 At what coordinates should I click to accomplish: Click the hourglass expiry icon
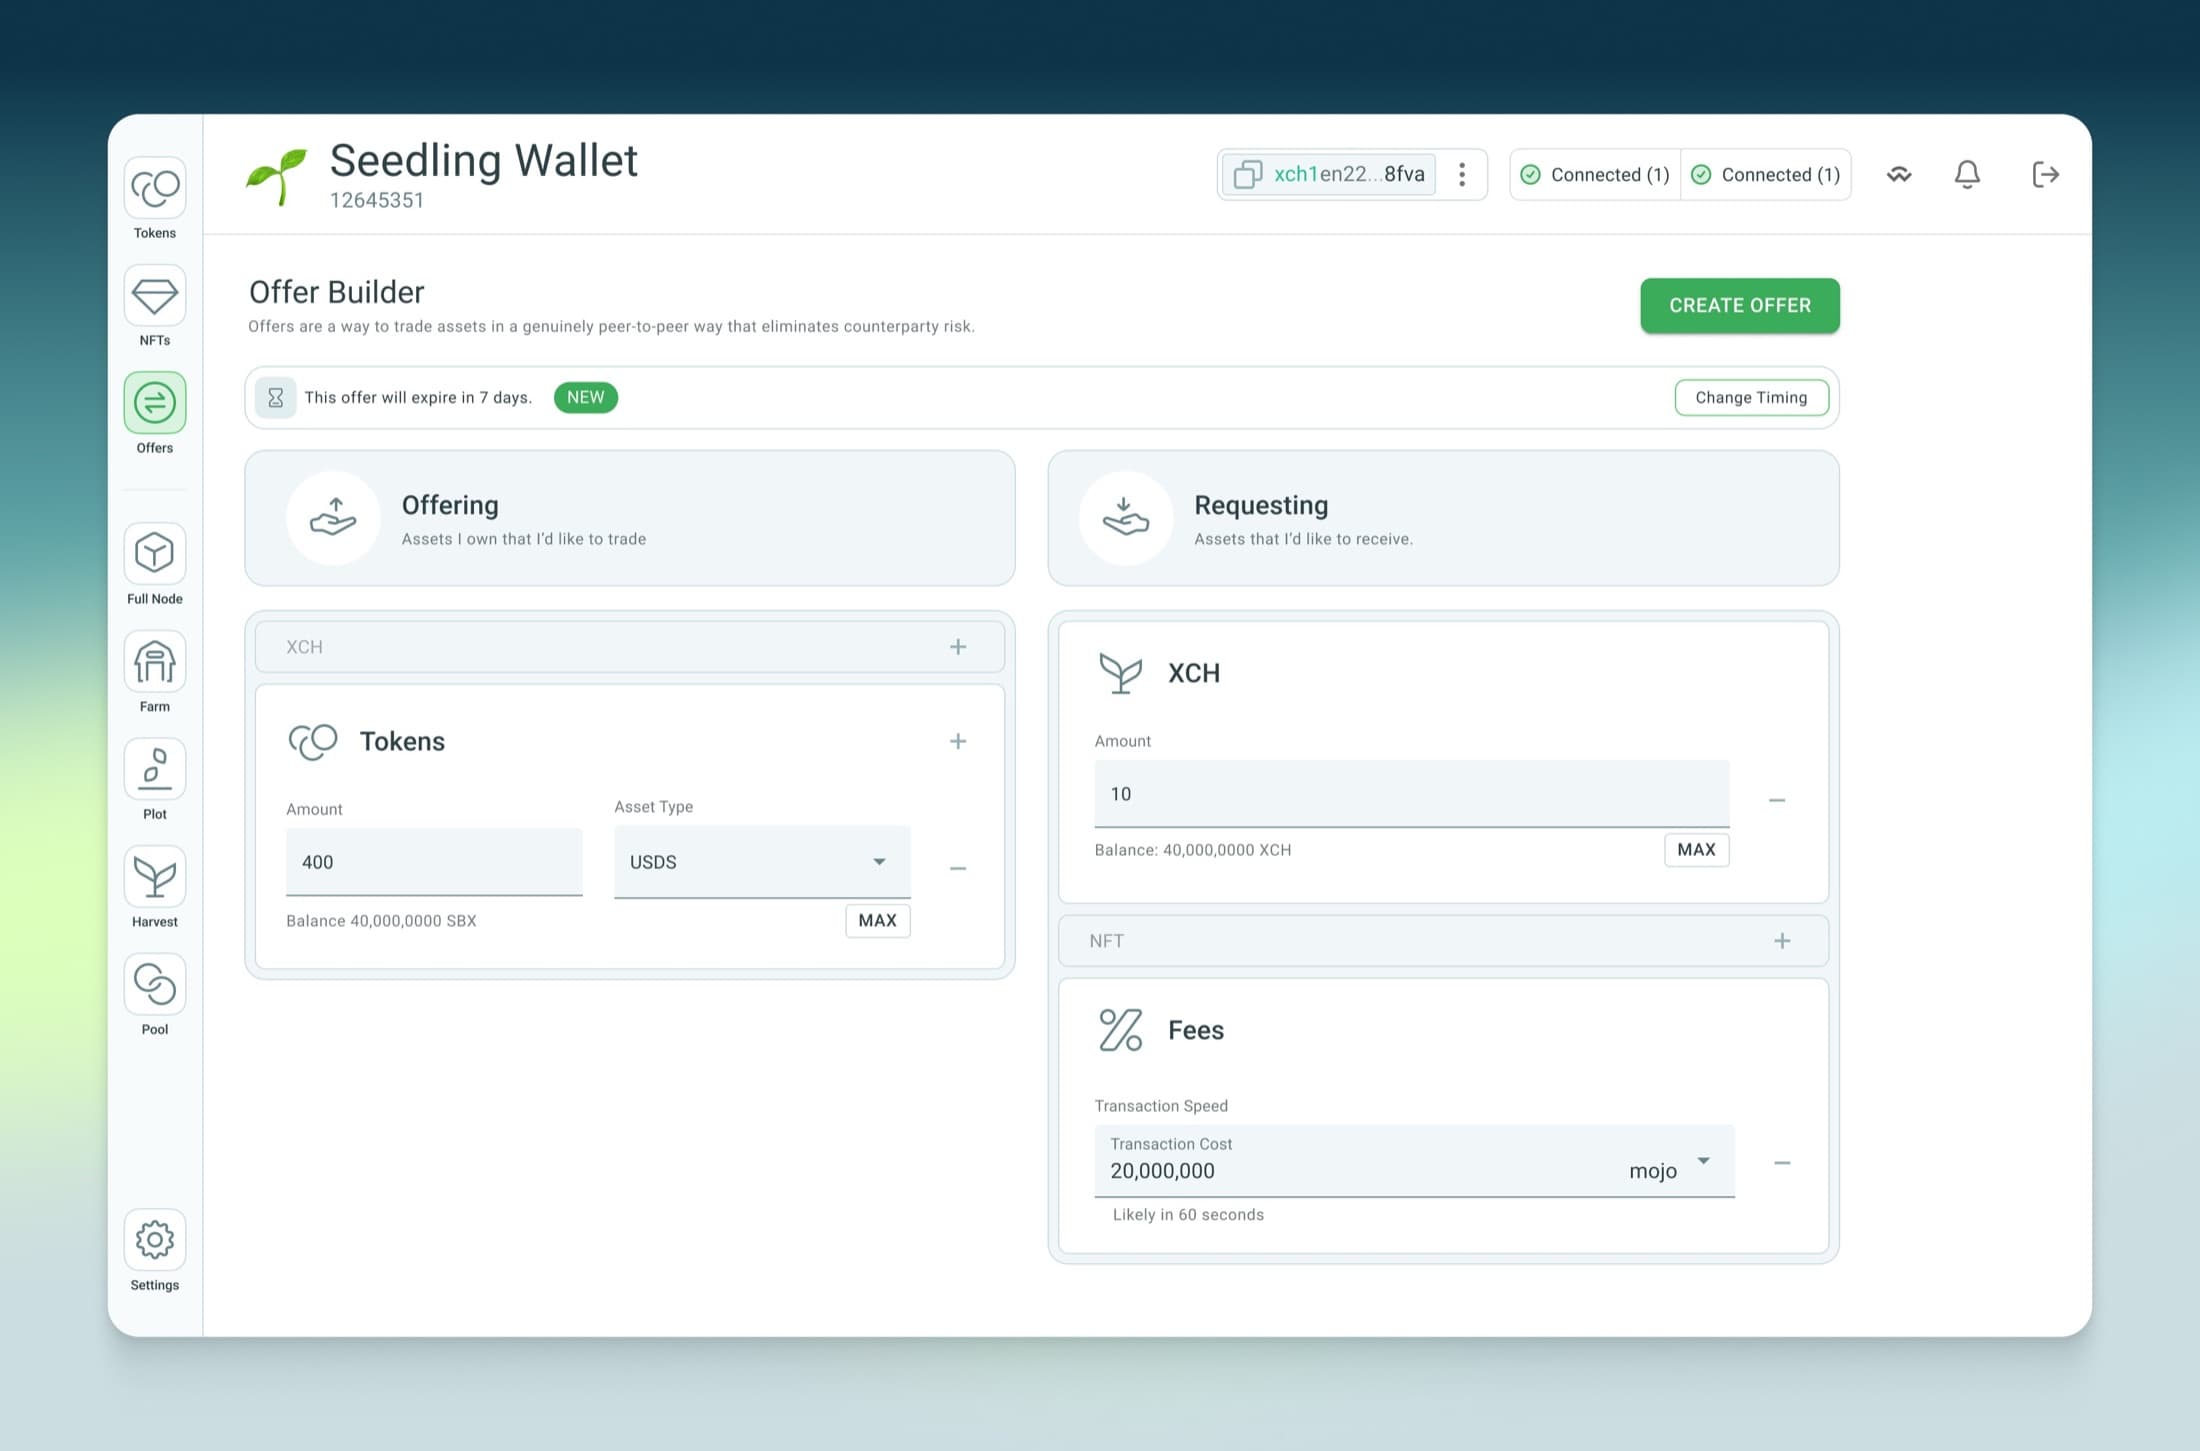[276, 397]
